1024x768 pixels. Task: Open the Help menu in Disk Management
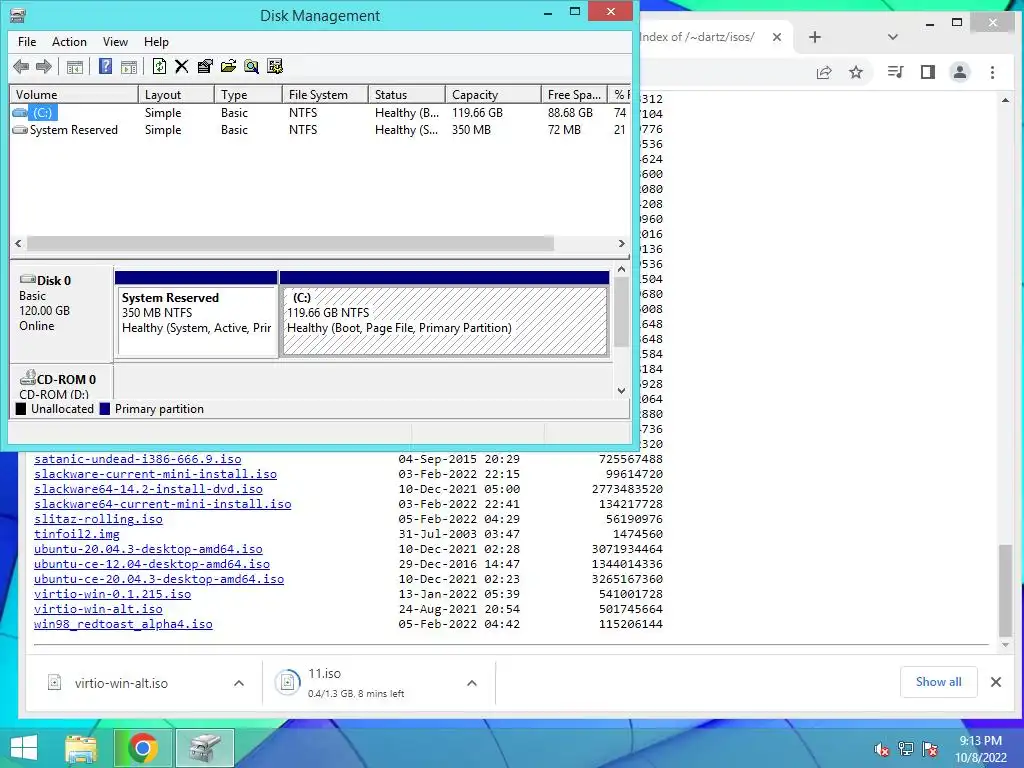click(156, 42)
